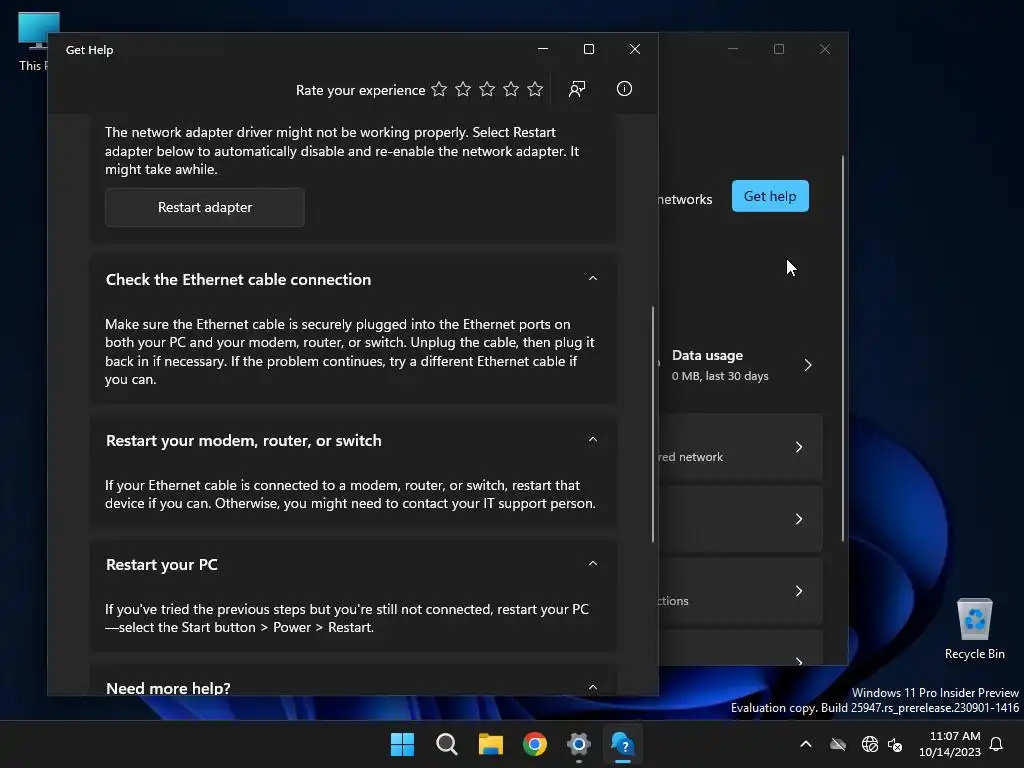Rate experience with fourth star
1024x768 pixels.
511,89
